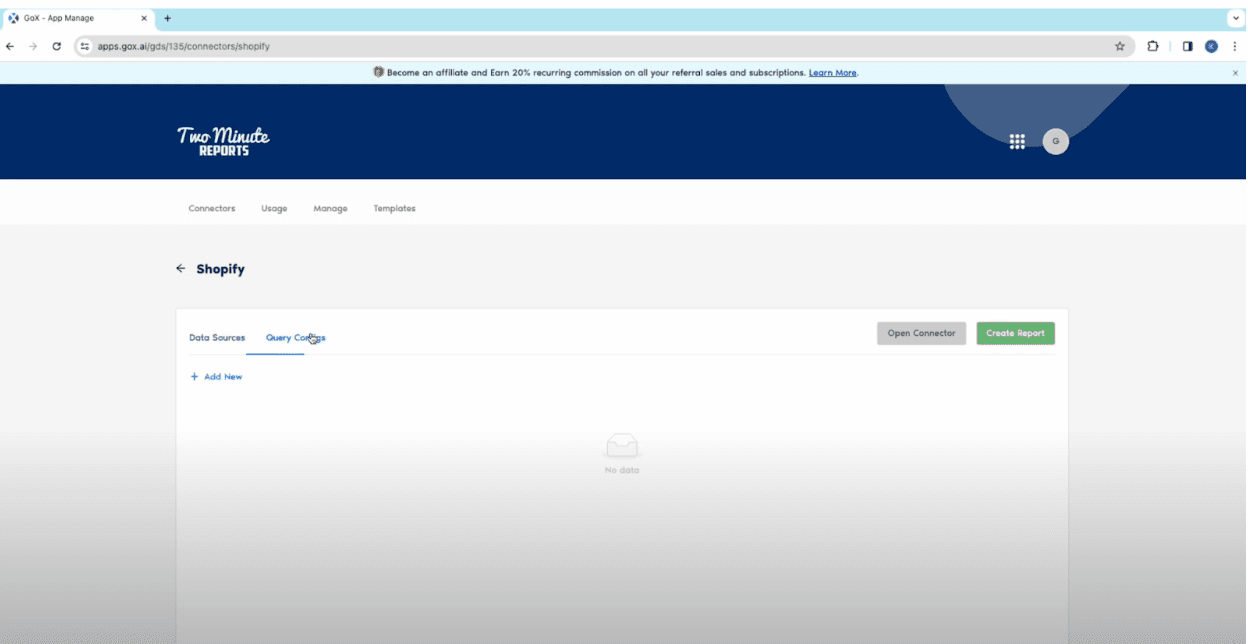
Task: Switch to the Data Sources tab
Action: click(217, 338)
